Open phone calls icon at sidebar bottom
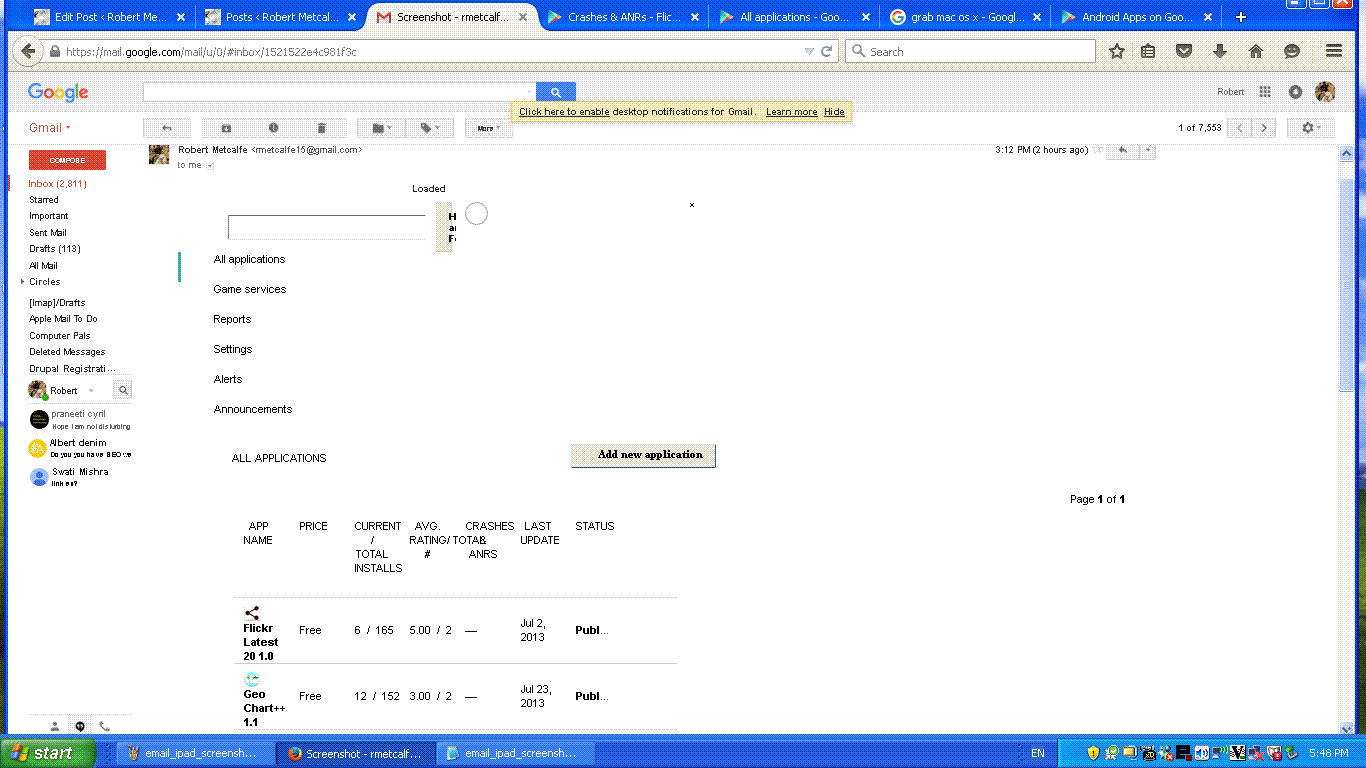Viewport: 1366px width, 768px height. point(104,726)
